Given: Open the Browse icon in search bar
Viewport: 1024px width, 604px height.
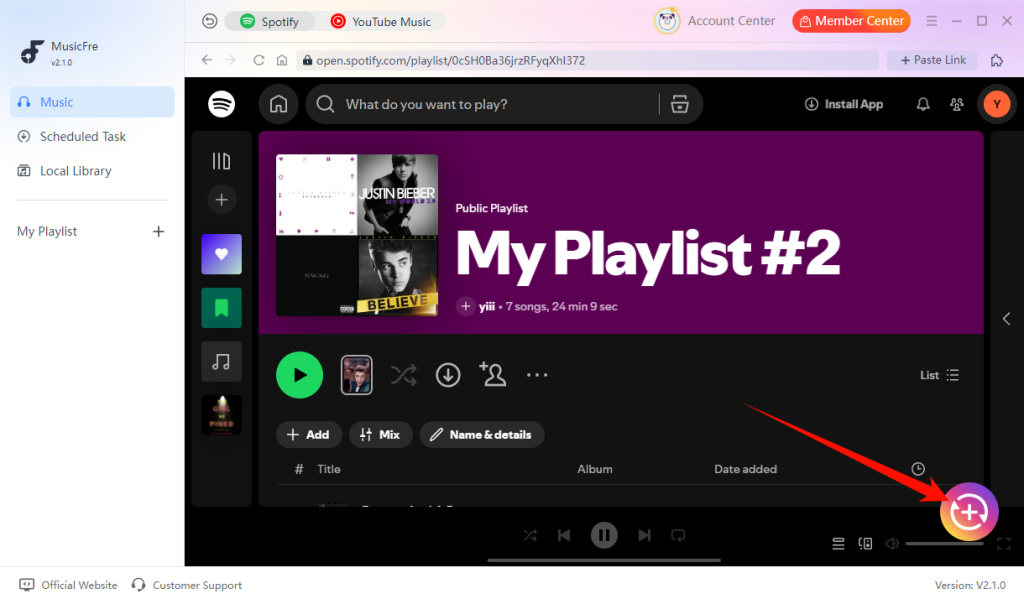Looking at the screenshot, I should (x=680, y=104).
